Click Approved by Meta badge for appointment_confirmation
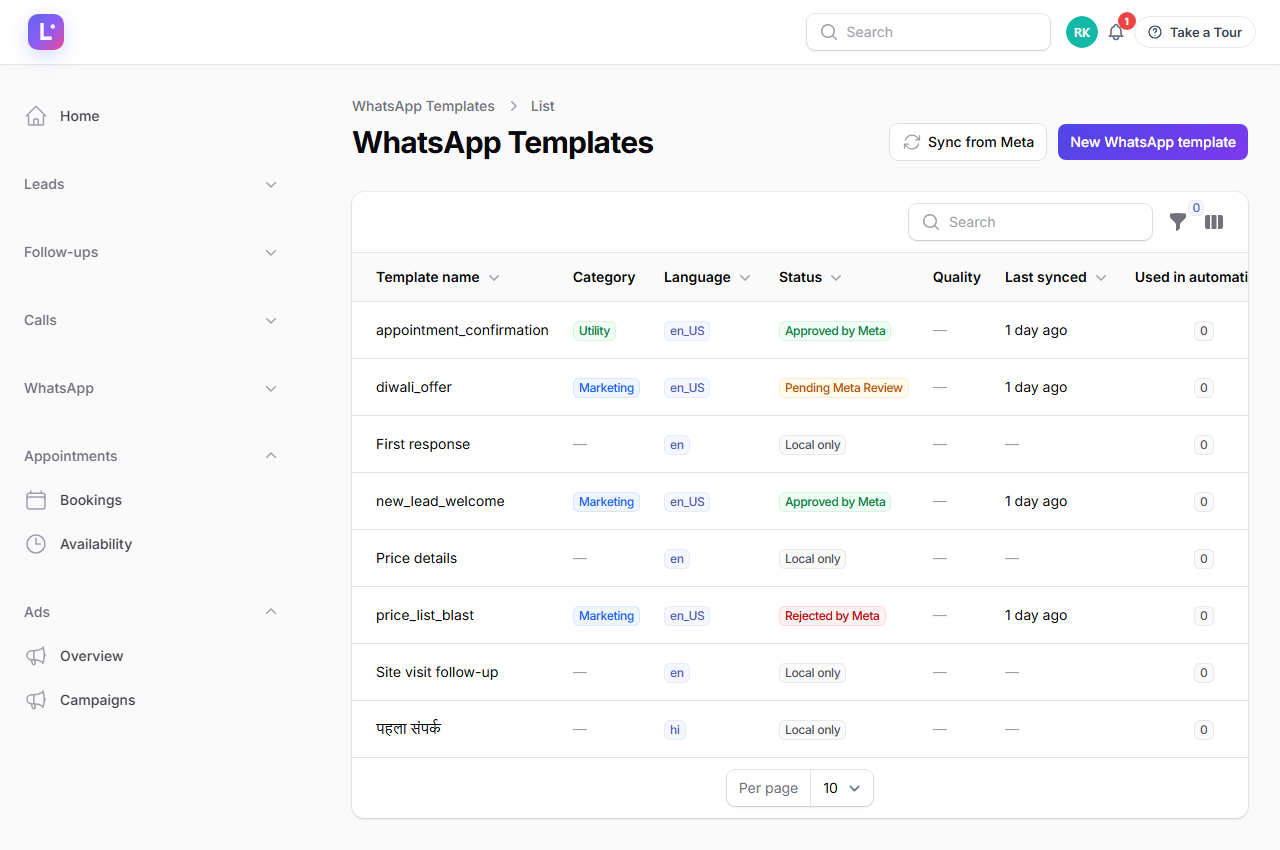 click(x=835, y=330)
